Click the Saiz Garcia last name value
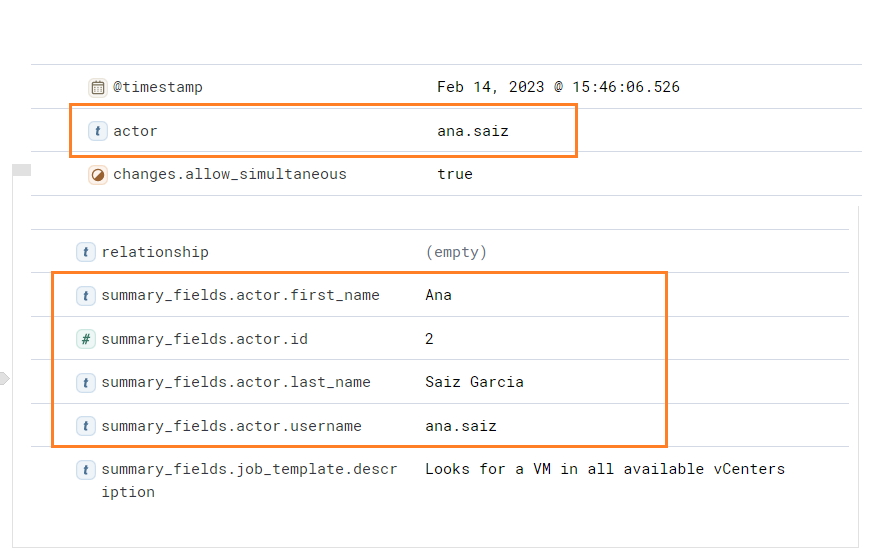This screenshot has height=556, width=895. point(474,382)
